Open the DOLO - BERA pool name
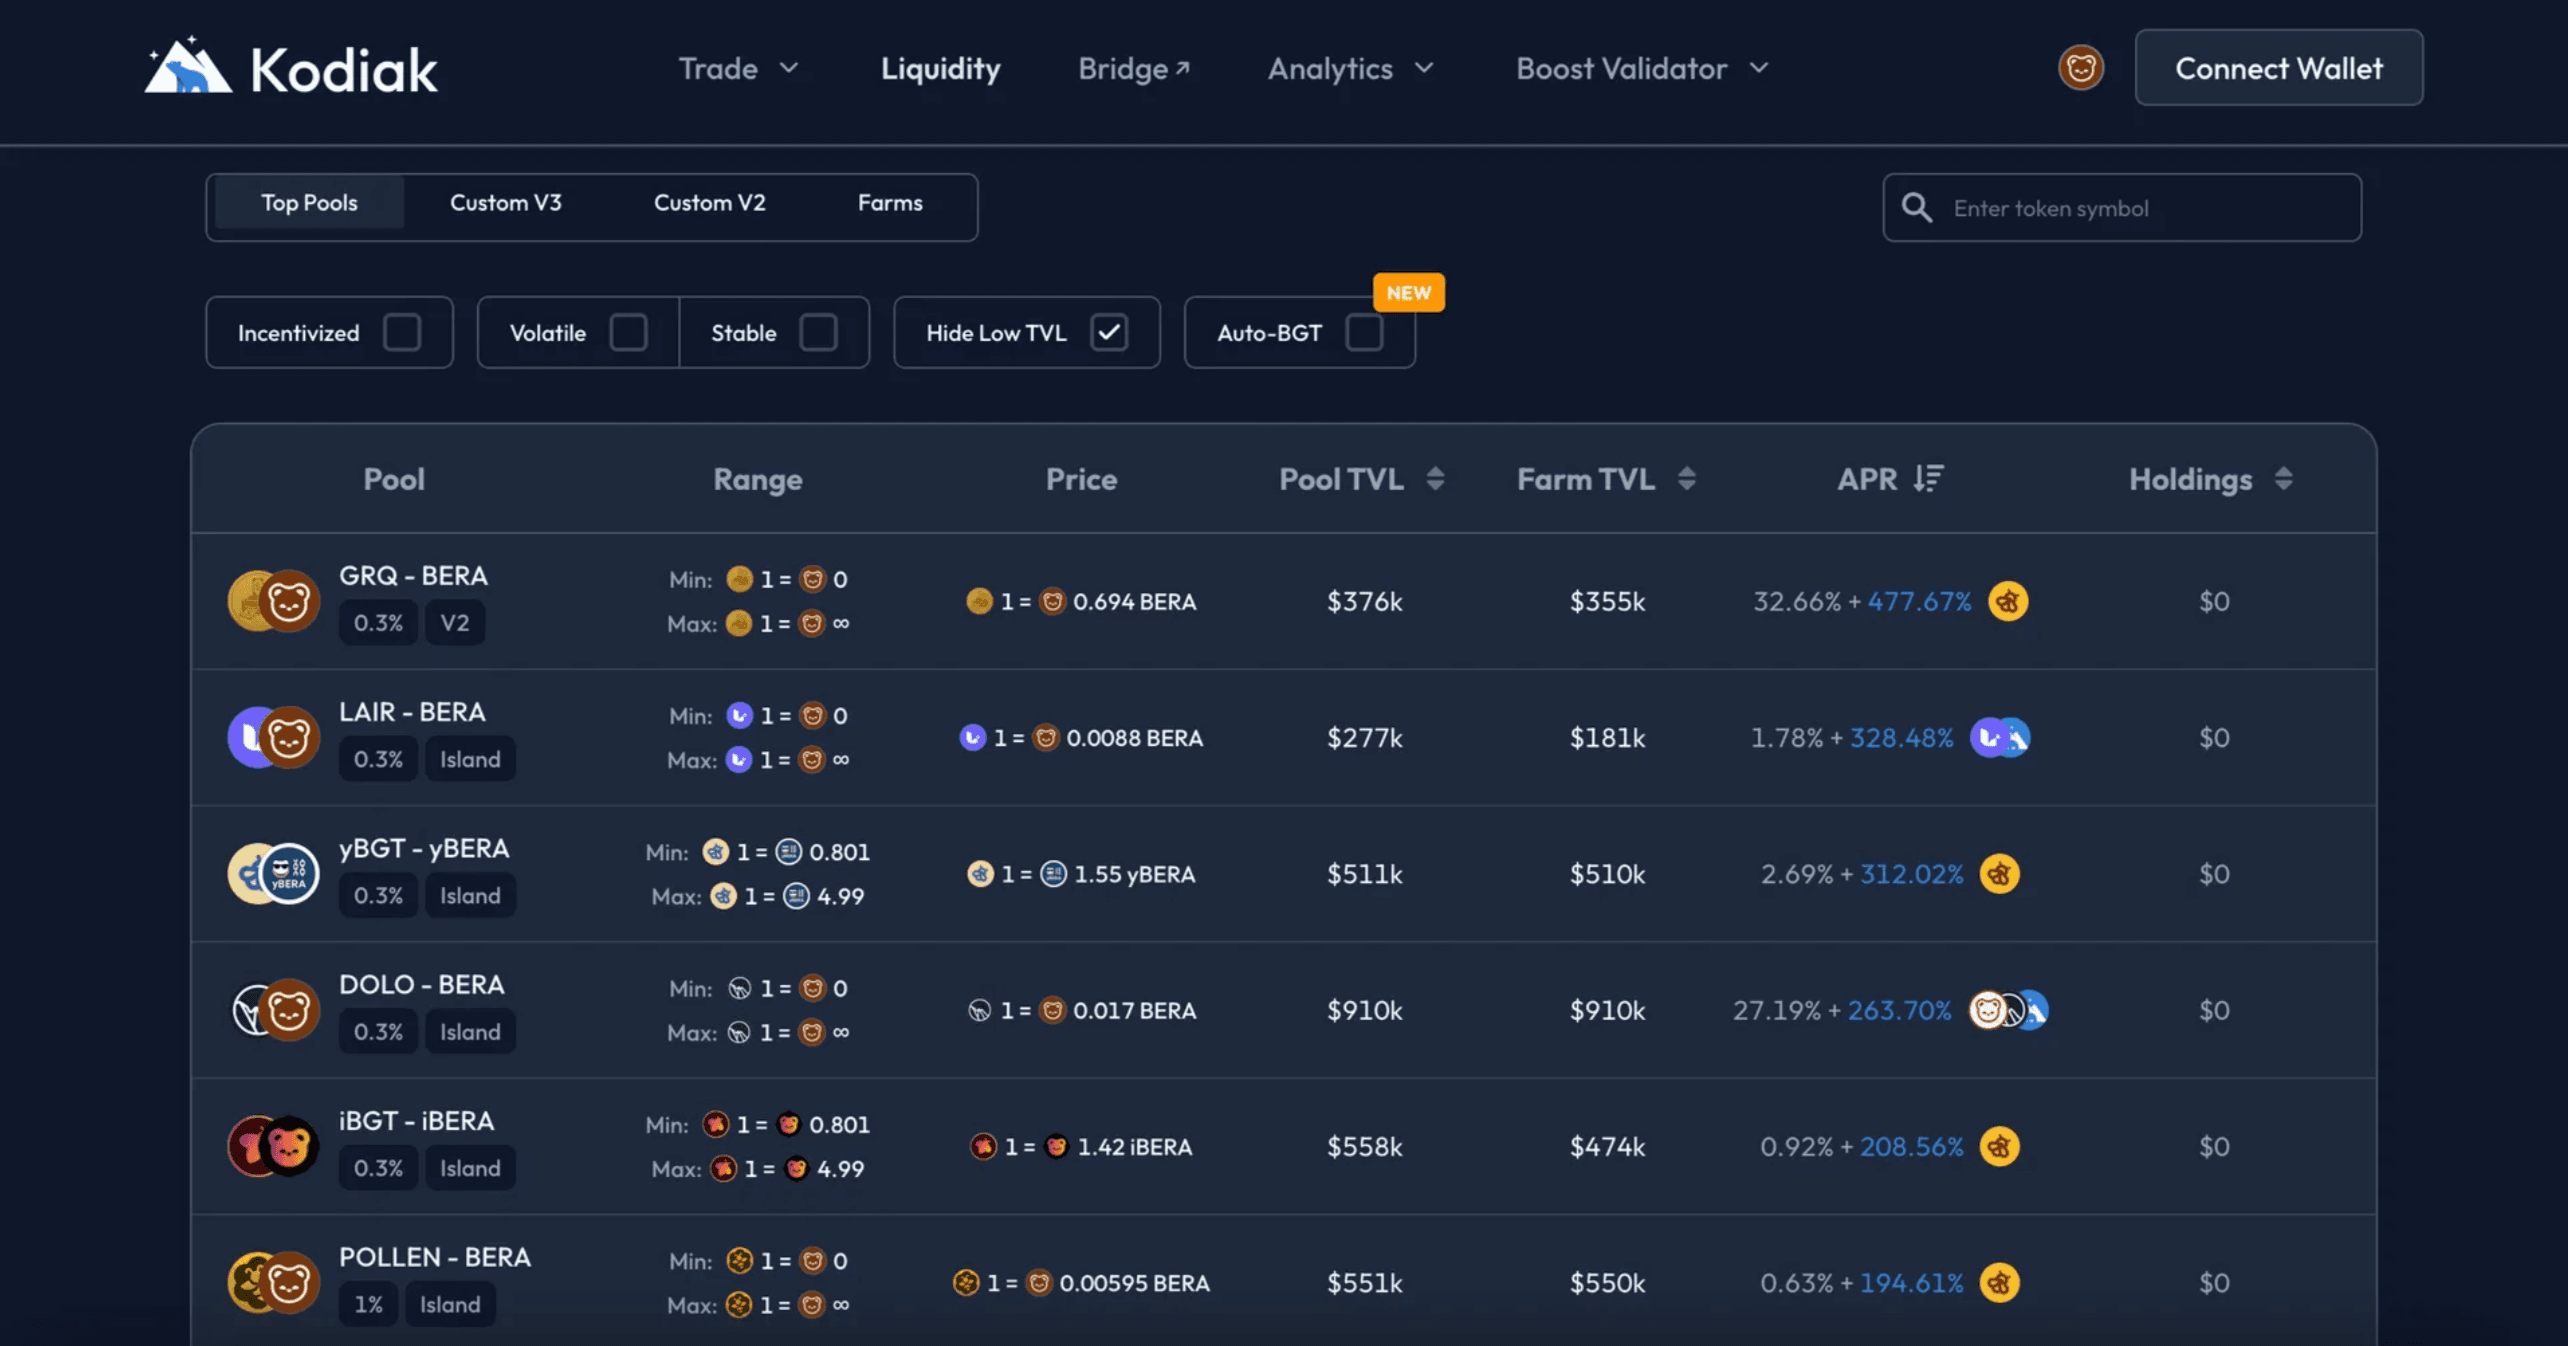 click(x=421, y=985)
